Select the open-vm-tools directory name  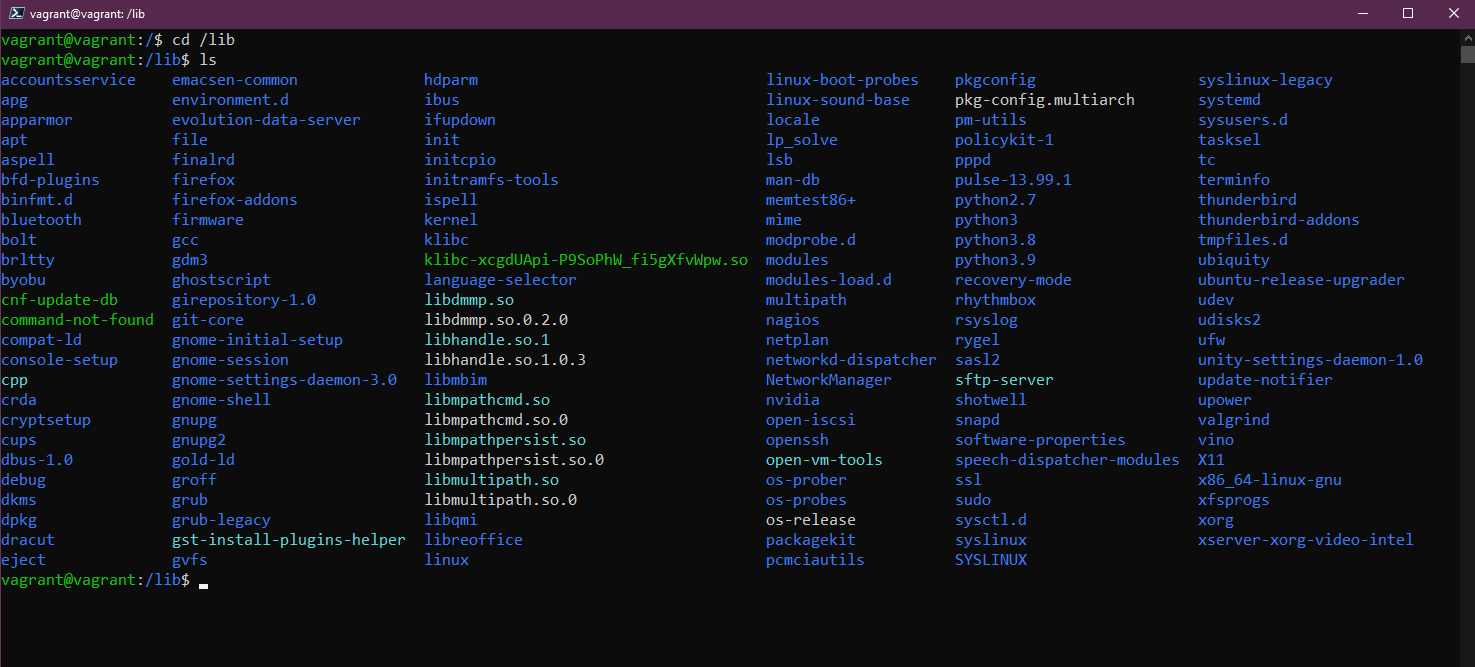click(824, 459)
